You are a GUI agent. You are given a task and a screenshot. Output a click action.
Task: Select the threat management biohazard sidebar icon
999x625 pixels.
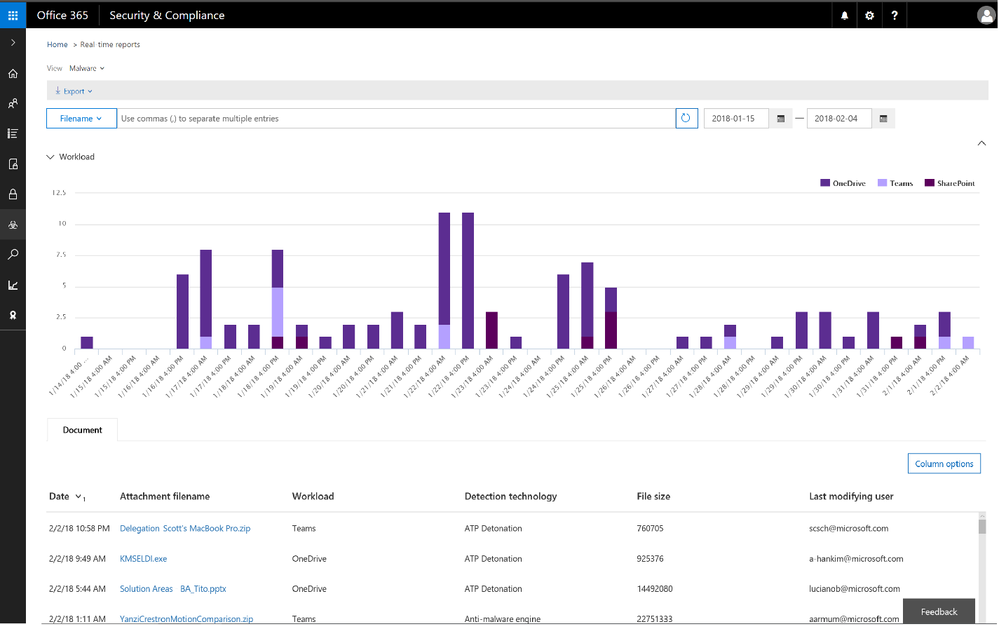point(13,224)
